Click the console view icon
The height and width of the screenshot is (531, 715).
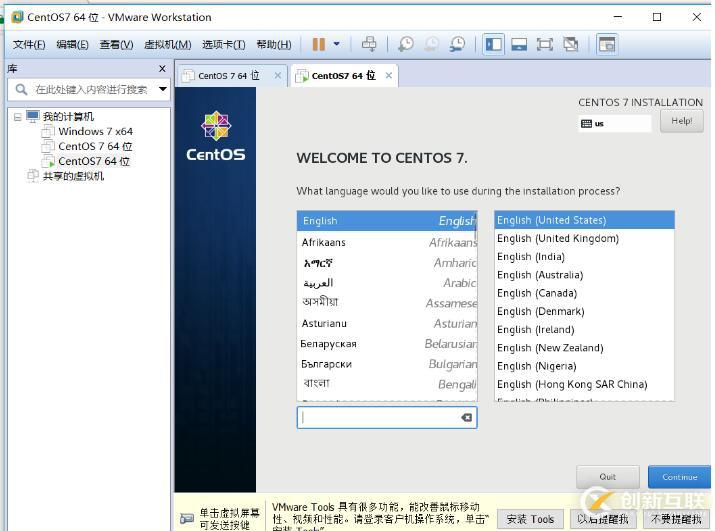coord(607,44)
